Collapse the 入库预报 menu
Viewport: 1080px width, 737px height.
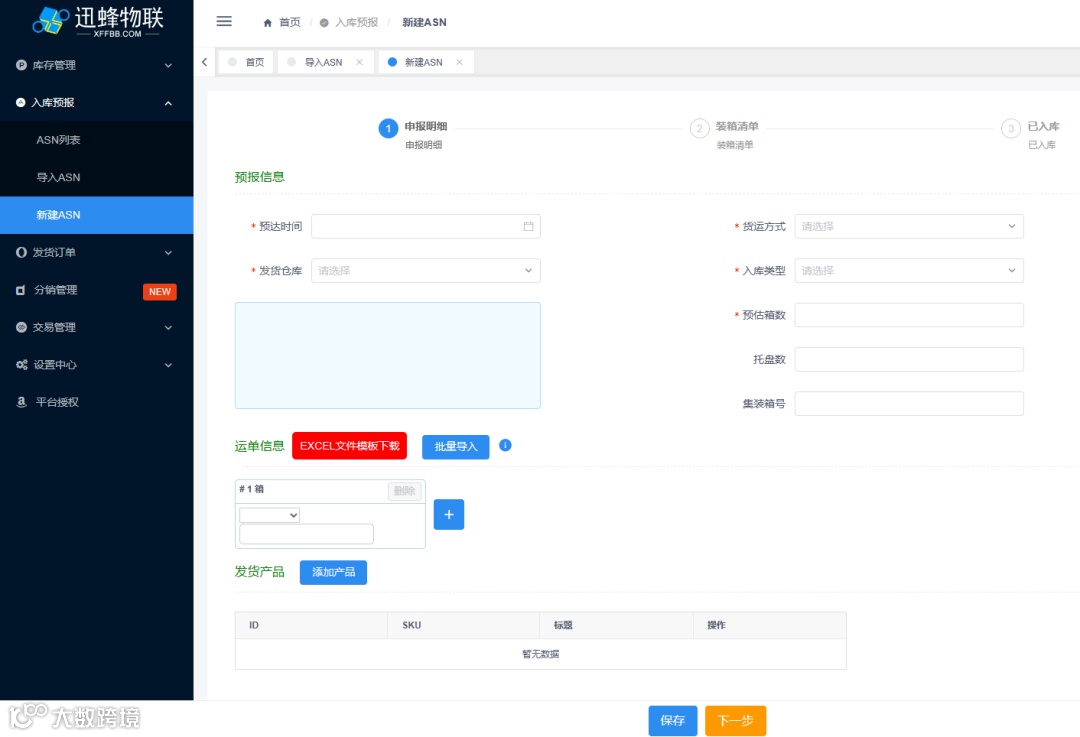[168, 103]
